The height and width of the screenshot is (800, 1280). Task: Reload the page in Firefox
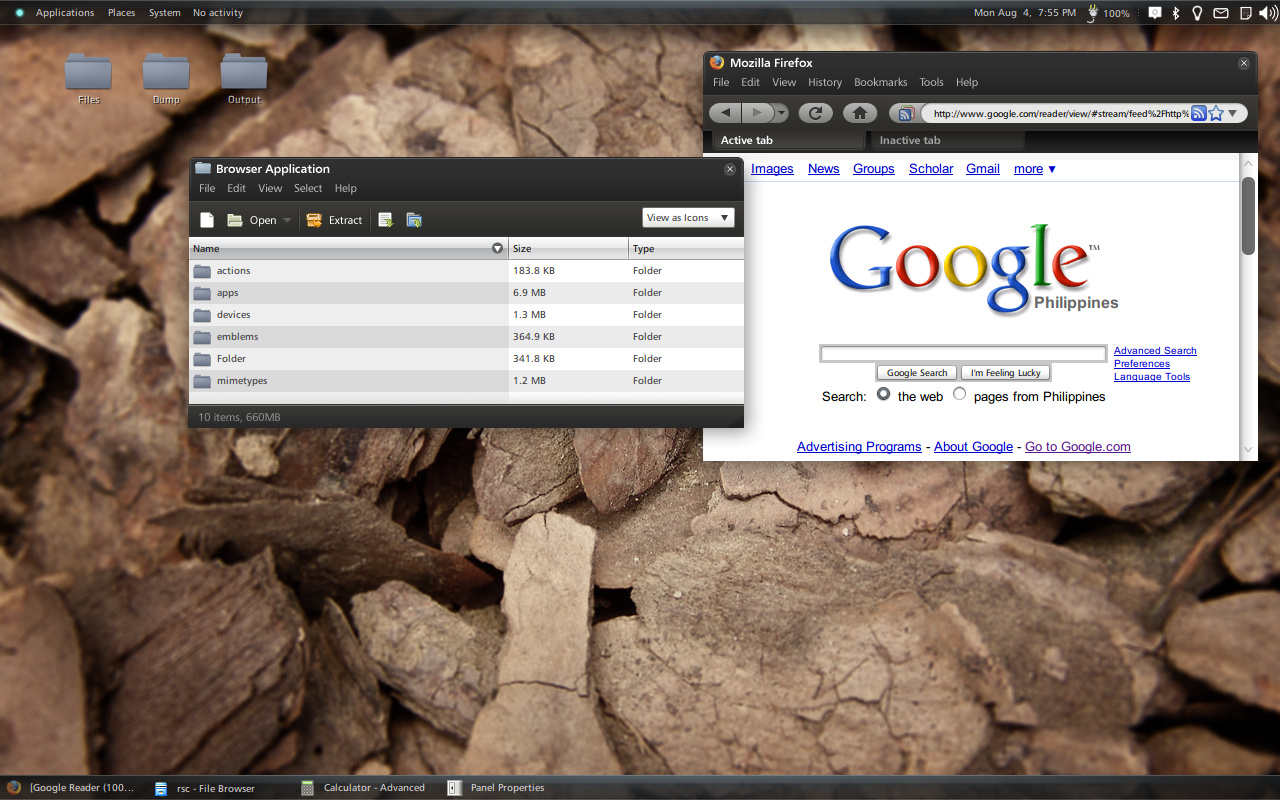pos(815,113)
